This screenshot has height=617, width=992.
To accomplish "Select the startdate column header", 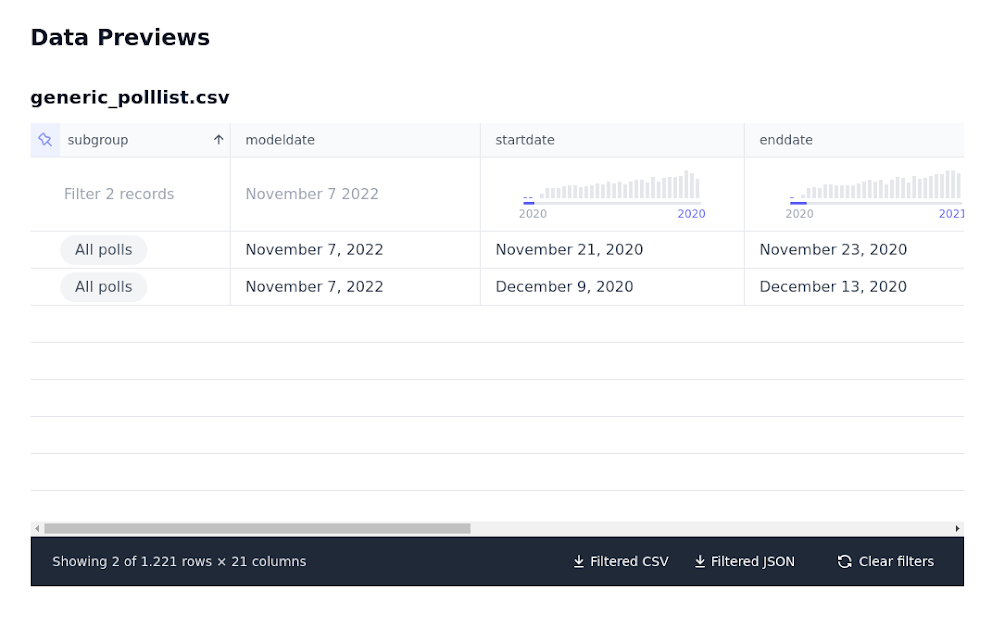I will tap(612, 140).
